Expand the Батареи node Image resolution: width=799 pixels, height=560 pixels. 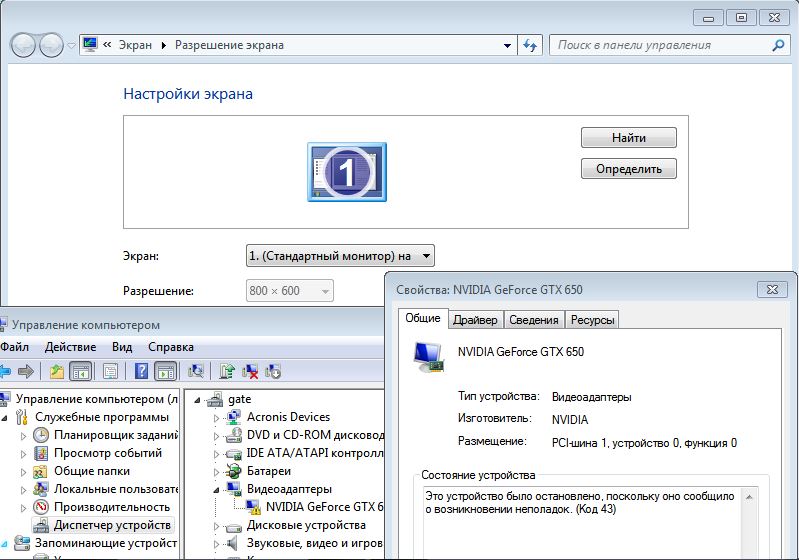(x=216, y=472)
